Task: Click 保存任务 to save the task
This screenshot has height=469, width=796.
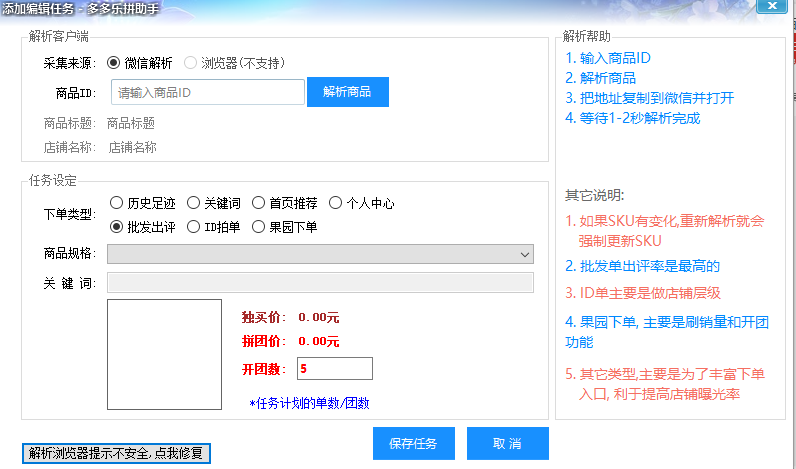Action: point(414,444)
